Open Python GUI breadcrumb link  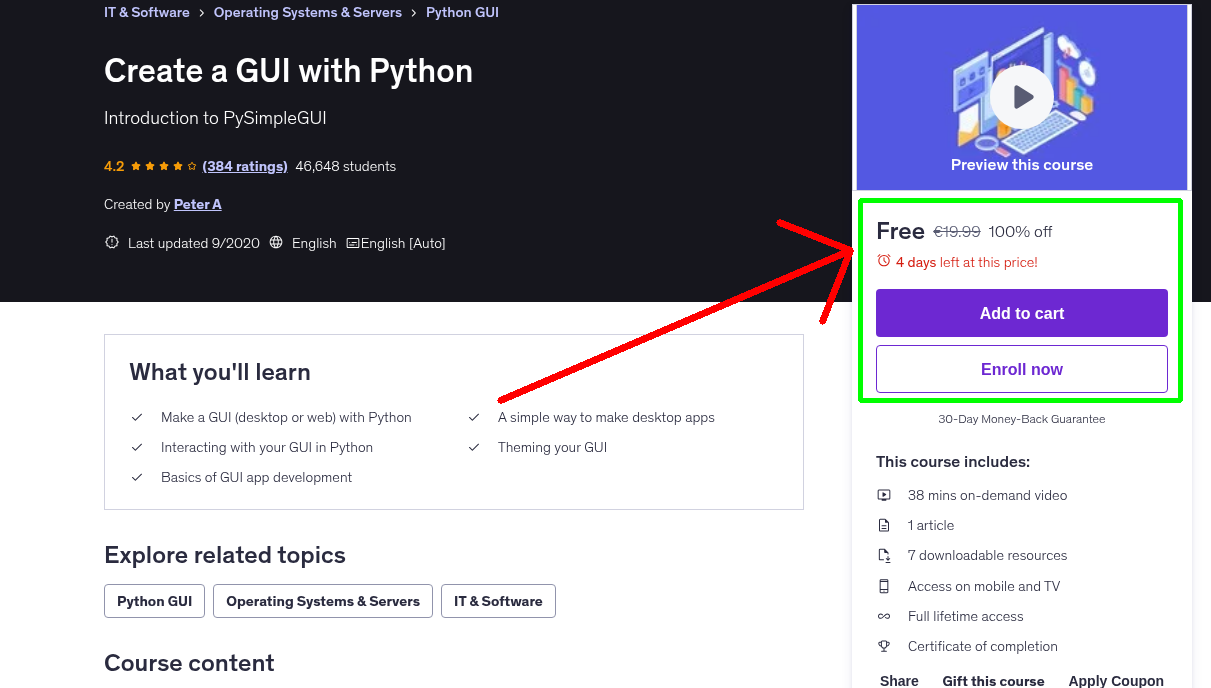coord(462,12)
